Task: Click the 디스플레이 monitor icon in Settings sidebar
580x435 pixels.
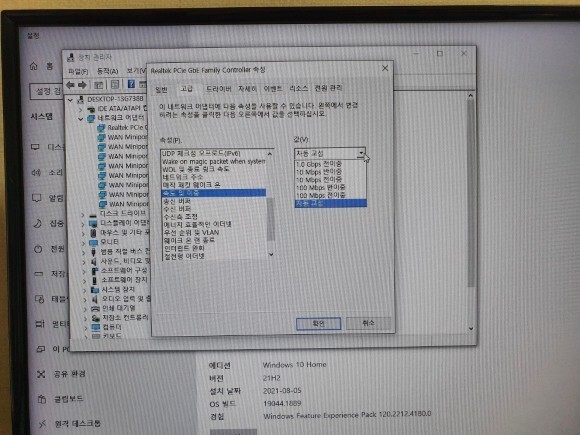Action: (x=35, y=147)
